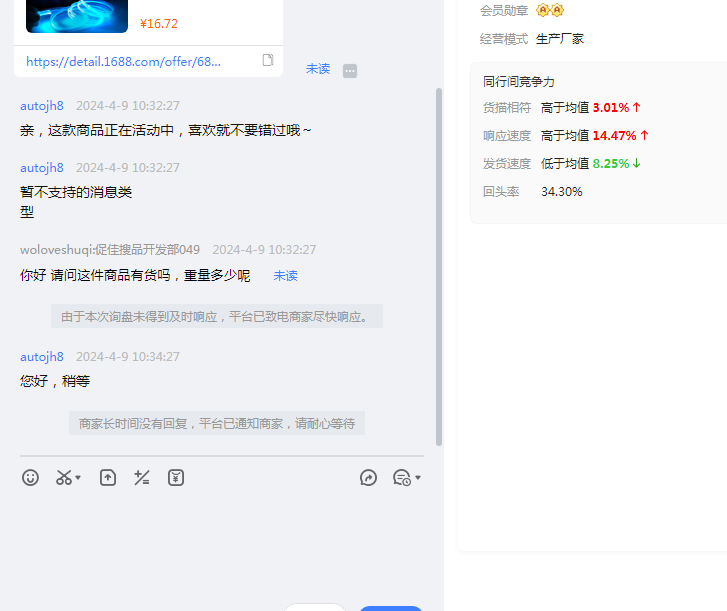
Task: Click the 未读 status beside the product card
Action: click(318, 69)
